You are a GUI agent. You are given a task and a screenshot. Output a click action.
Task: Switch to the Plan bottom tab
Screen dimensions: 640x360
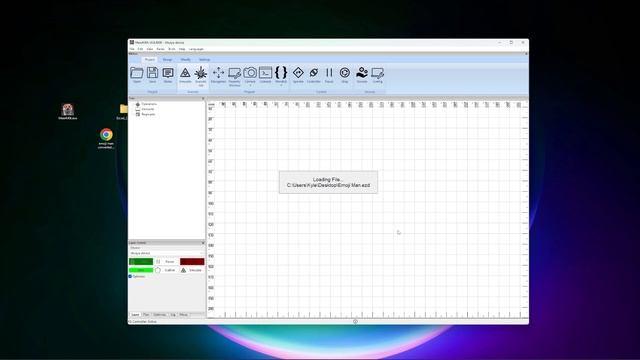[x=146, y=315]
